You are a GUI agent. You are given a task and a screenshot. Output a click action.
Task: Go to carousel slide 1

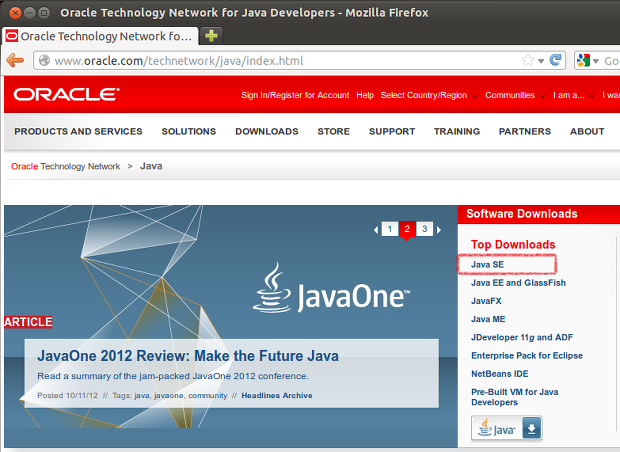(x=390, y=229)
